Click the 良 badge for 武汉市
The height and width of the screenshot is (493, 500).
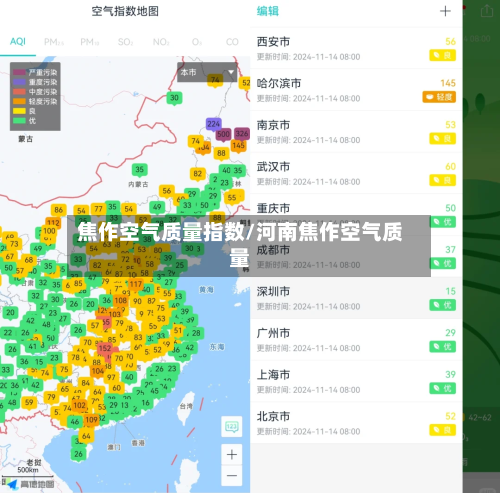point(442,180)
